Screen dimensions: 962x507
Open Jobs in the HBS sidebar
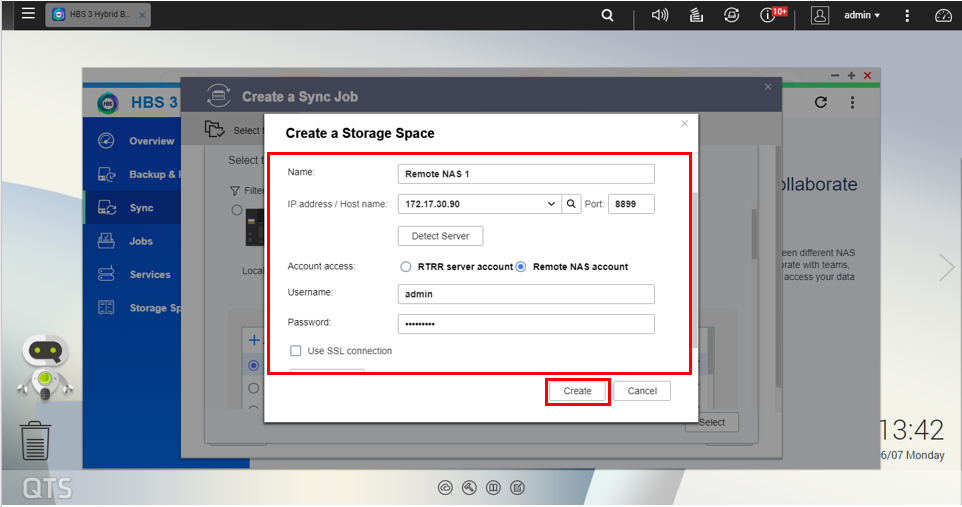coord(140,241)
